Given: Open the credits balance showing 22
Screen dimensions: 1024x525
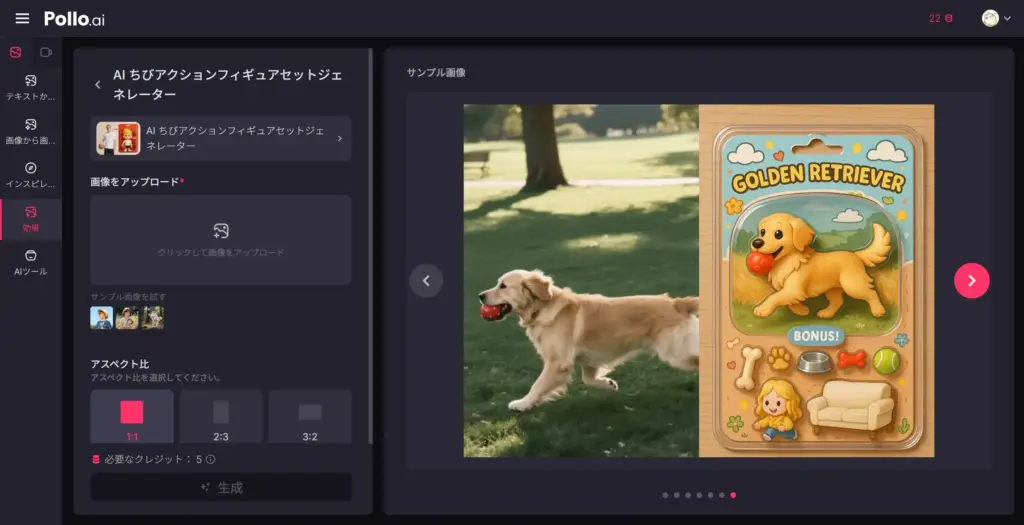Looking at the screenshot, I should click(940, 18).
